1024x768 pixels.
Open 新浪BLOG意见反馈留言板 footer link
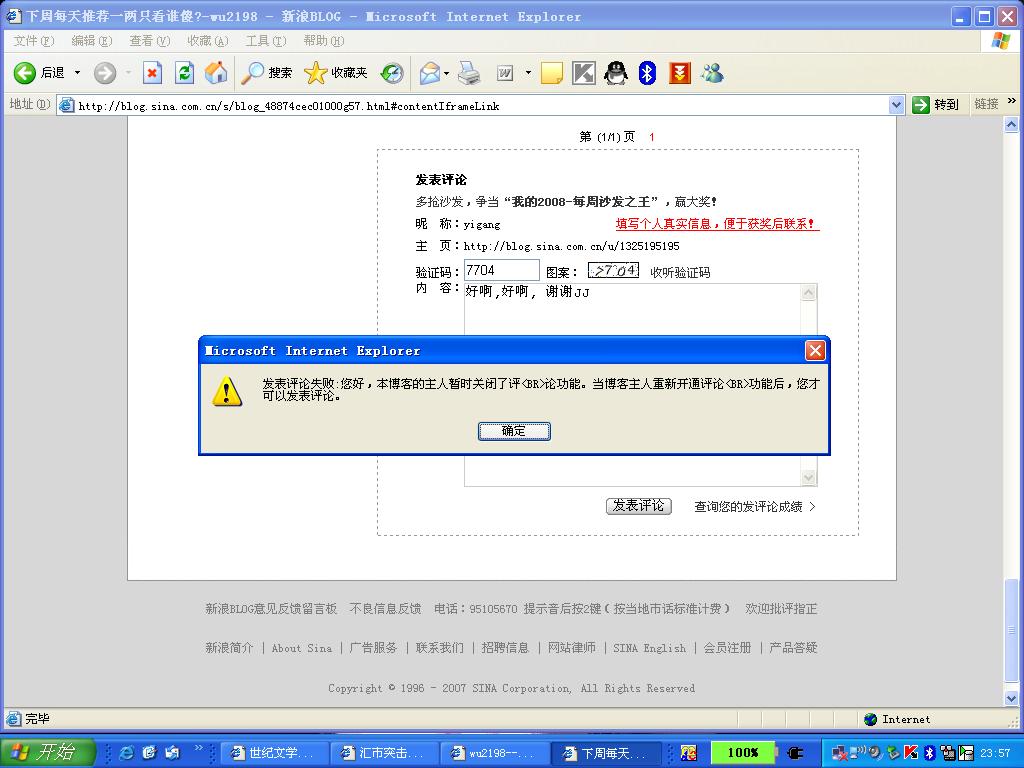(271, 609)
